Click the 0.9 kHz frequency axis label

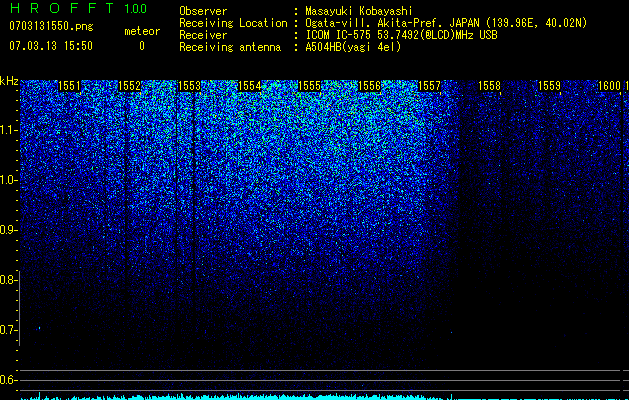pos(8,230)
